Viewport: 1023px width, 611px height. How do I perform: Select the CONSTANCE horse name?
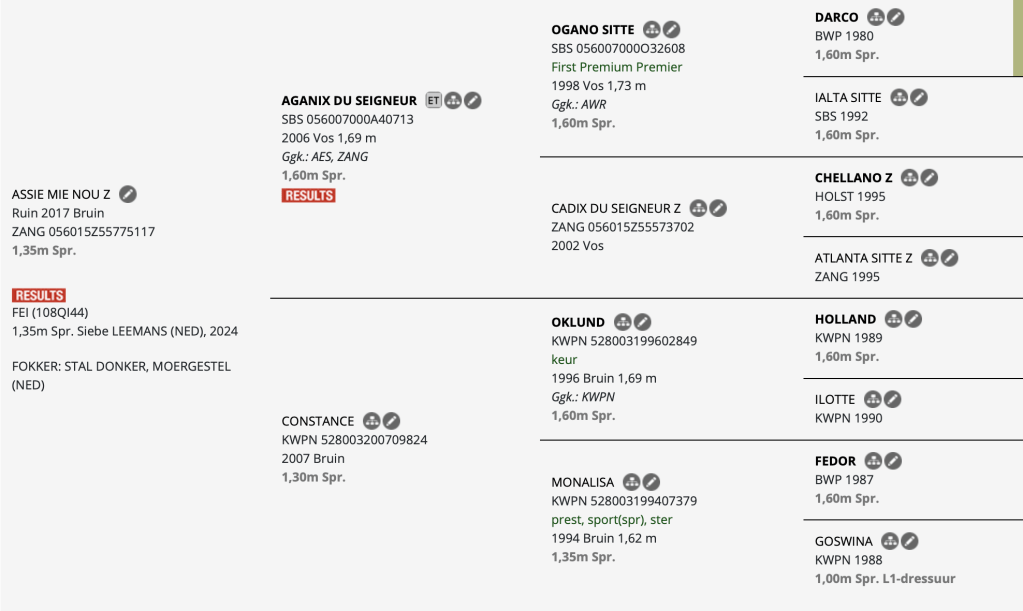pos(318,421)
